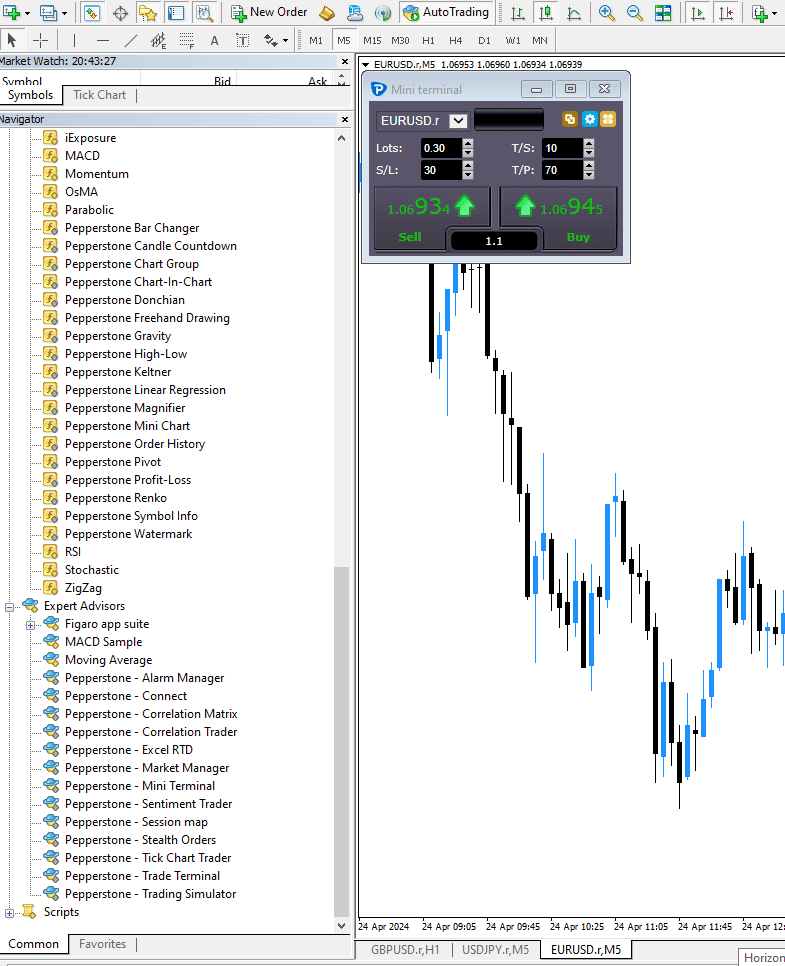
Task: Enable Chart Shift icon
Action: pos(726,12)
